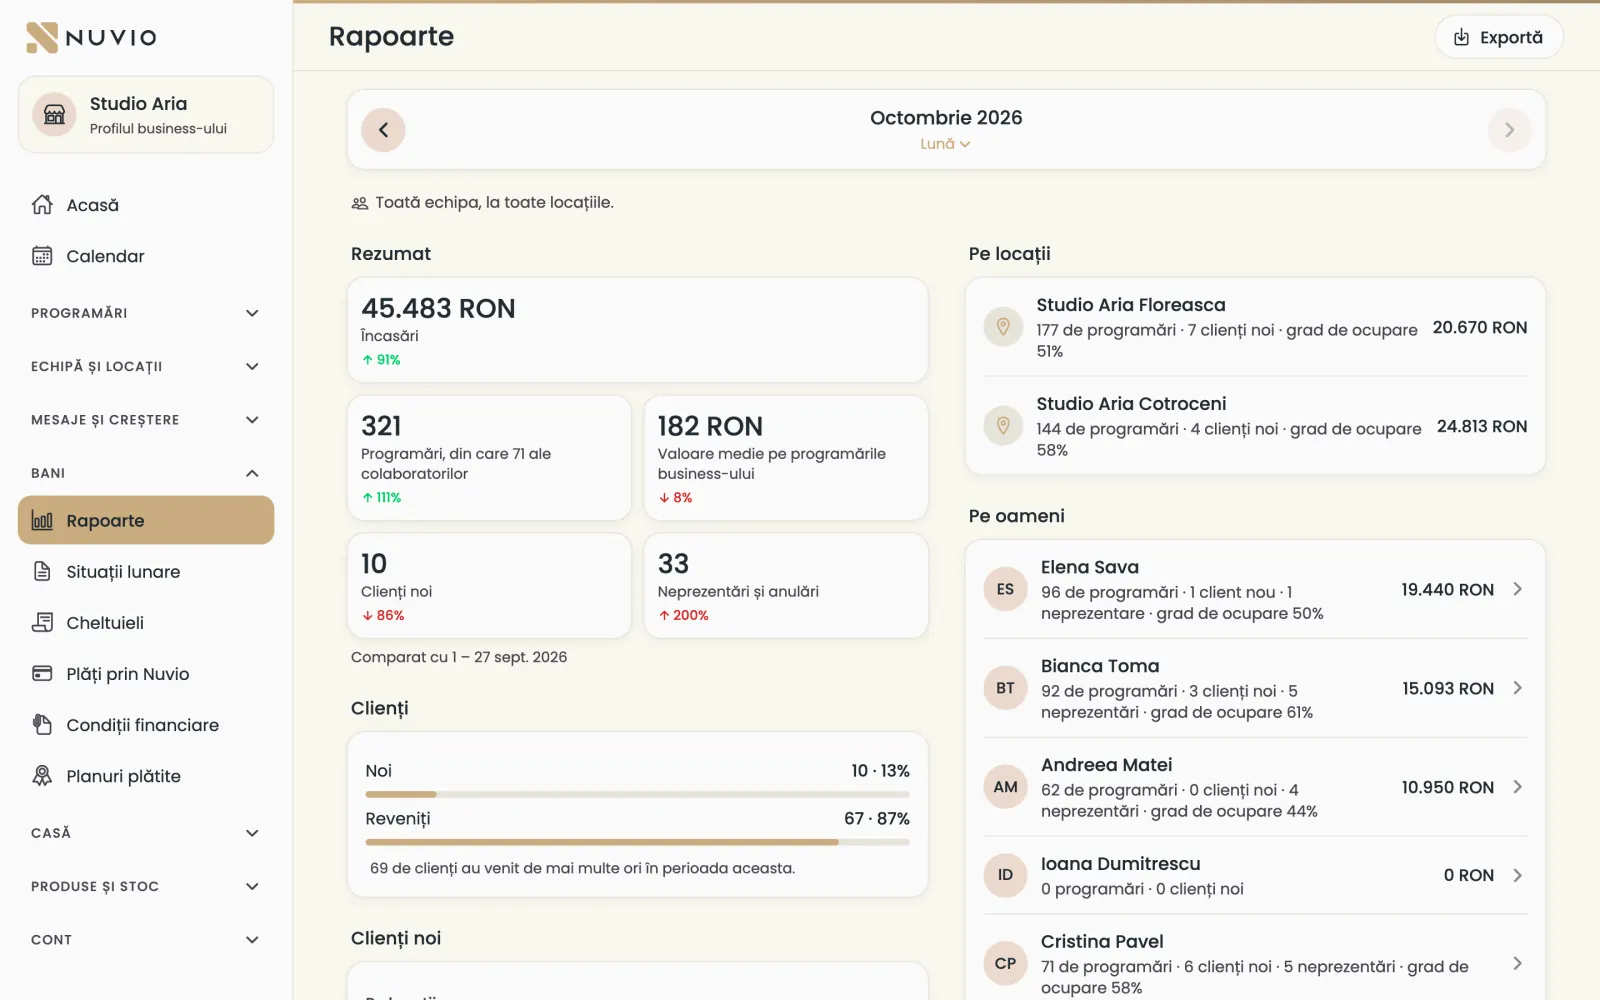Image resolution: width=1600 pixels, height=1000 pixels.
Task: Click the AM avatar for Andreea Matei
Action: [x=1005, y=787]
